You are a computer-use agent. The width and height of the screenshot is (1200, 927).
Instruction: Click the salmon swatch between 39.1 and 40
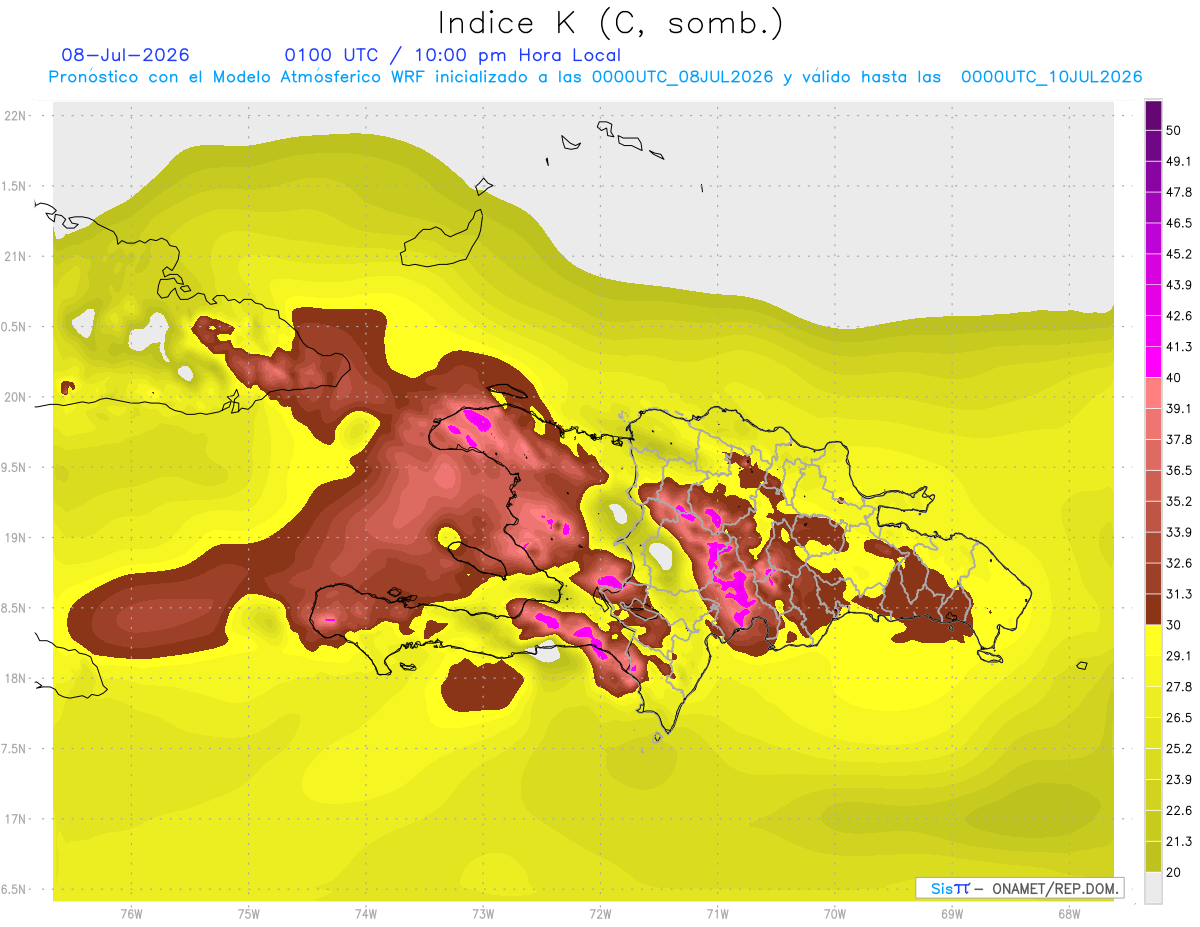[1153, 392]
